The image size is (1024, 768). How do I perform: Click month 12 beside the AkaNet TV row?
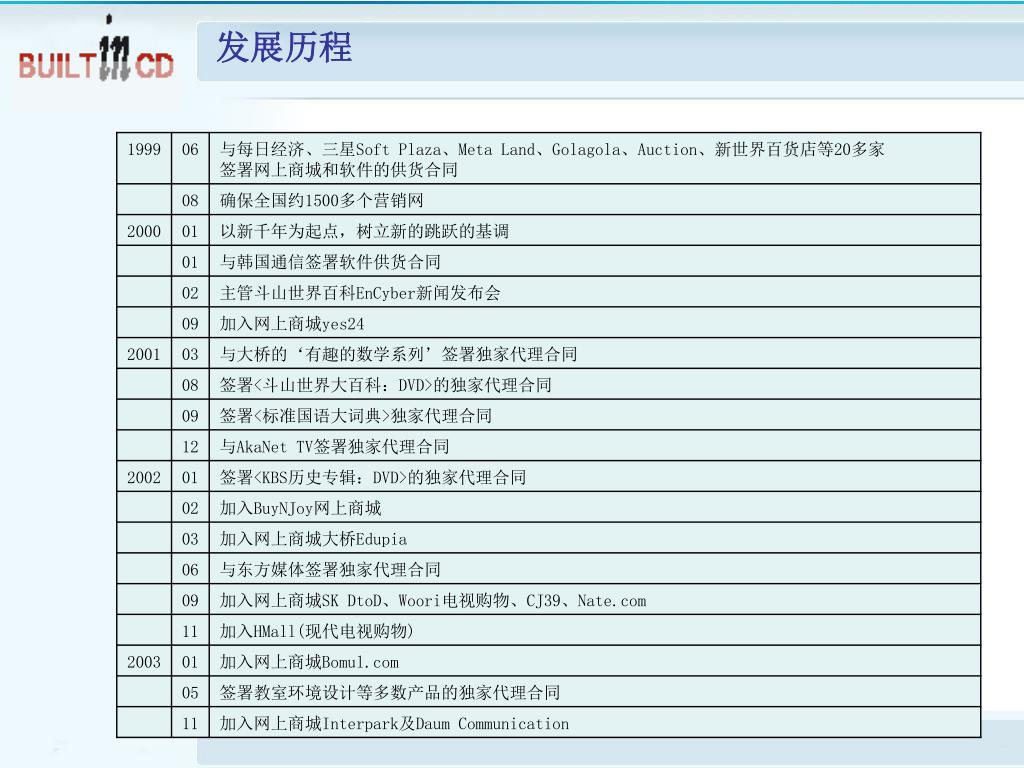coord(190,447)
